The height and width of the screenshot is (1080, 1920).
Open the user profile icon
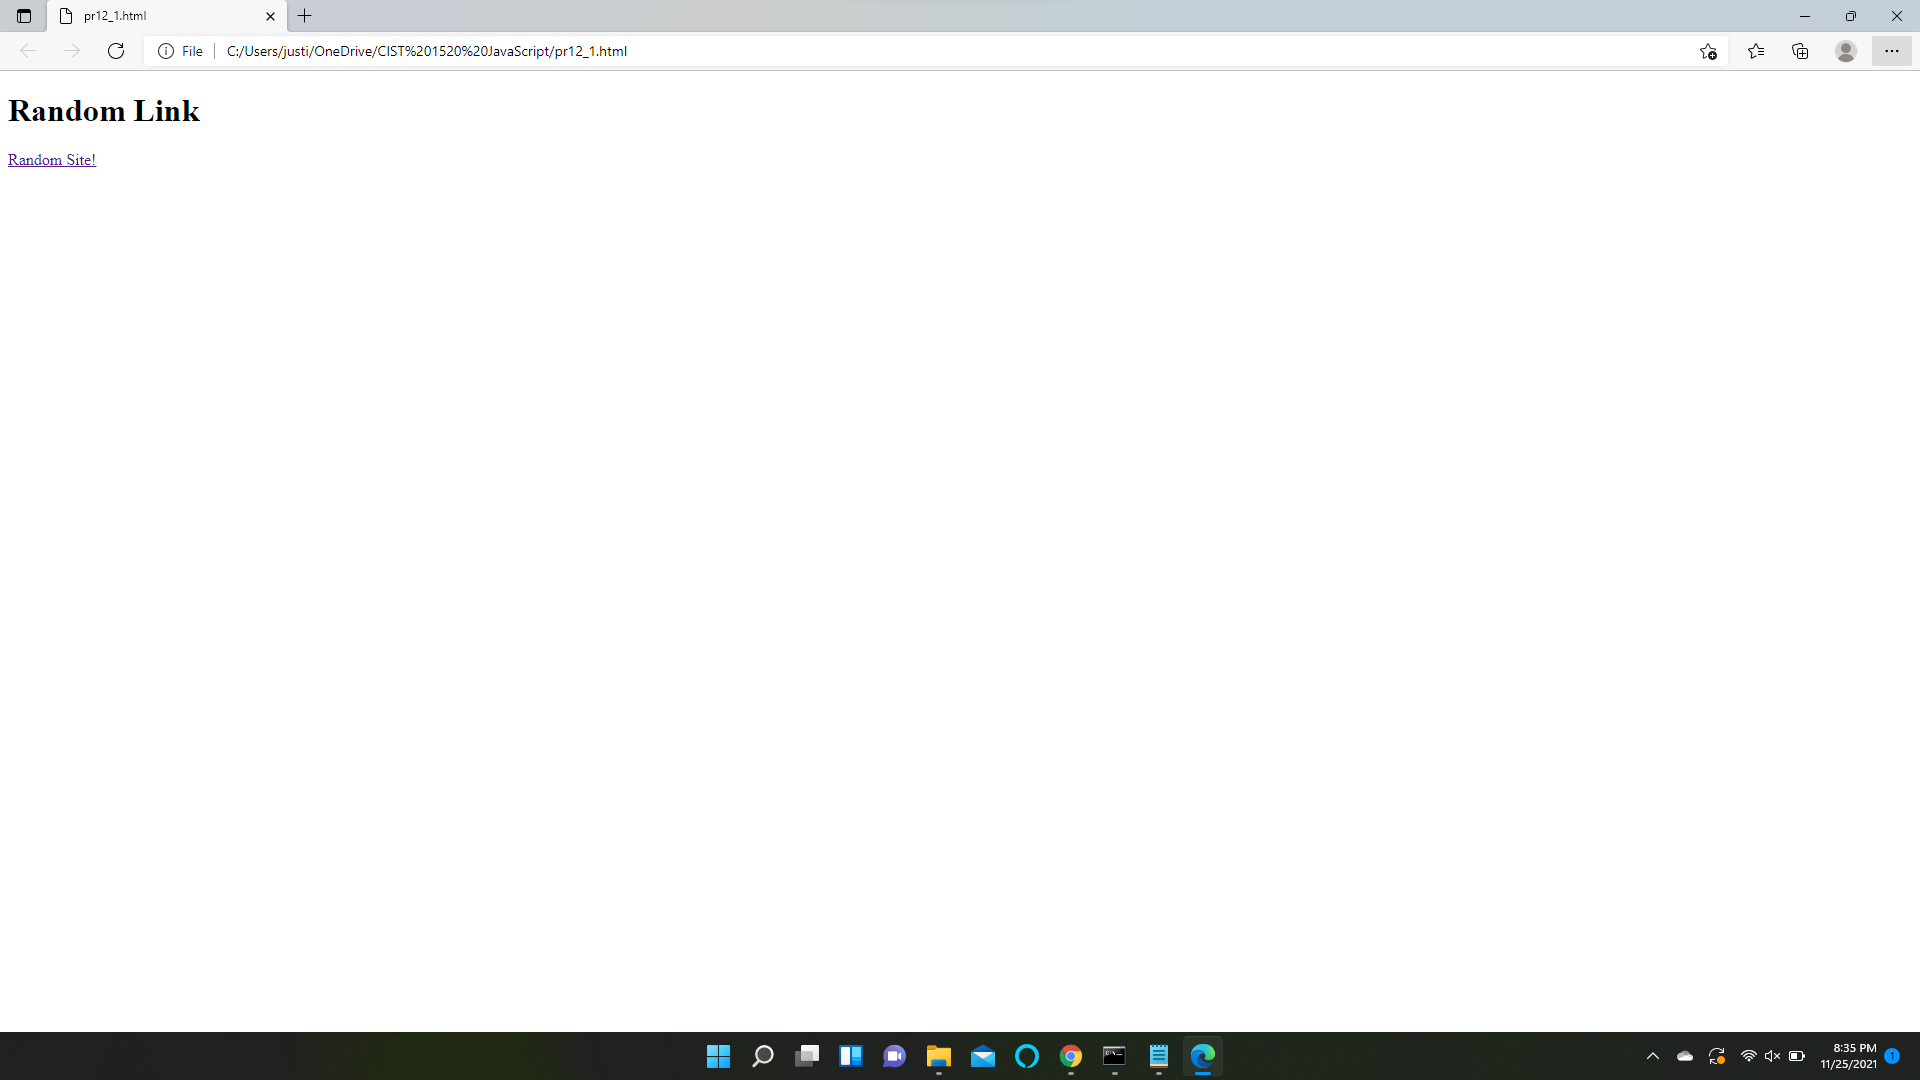tap(1846, 51)
